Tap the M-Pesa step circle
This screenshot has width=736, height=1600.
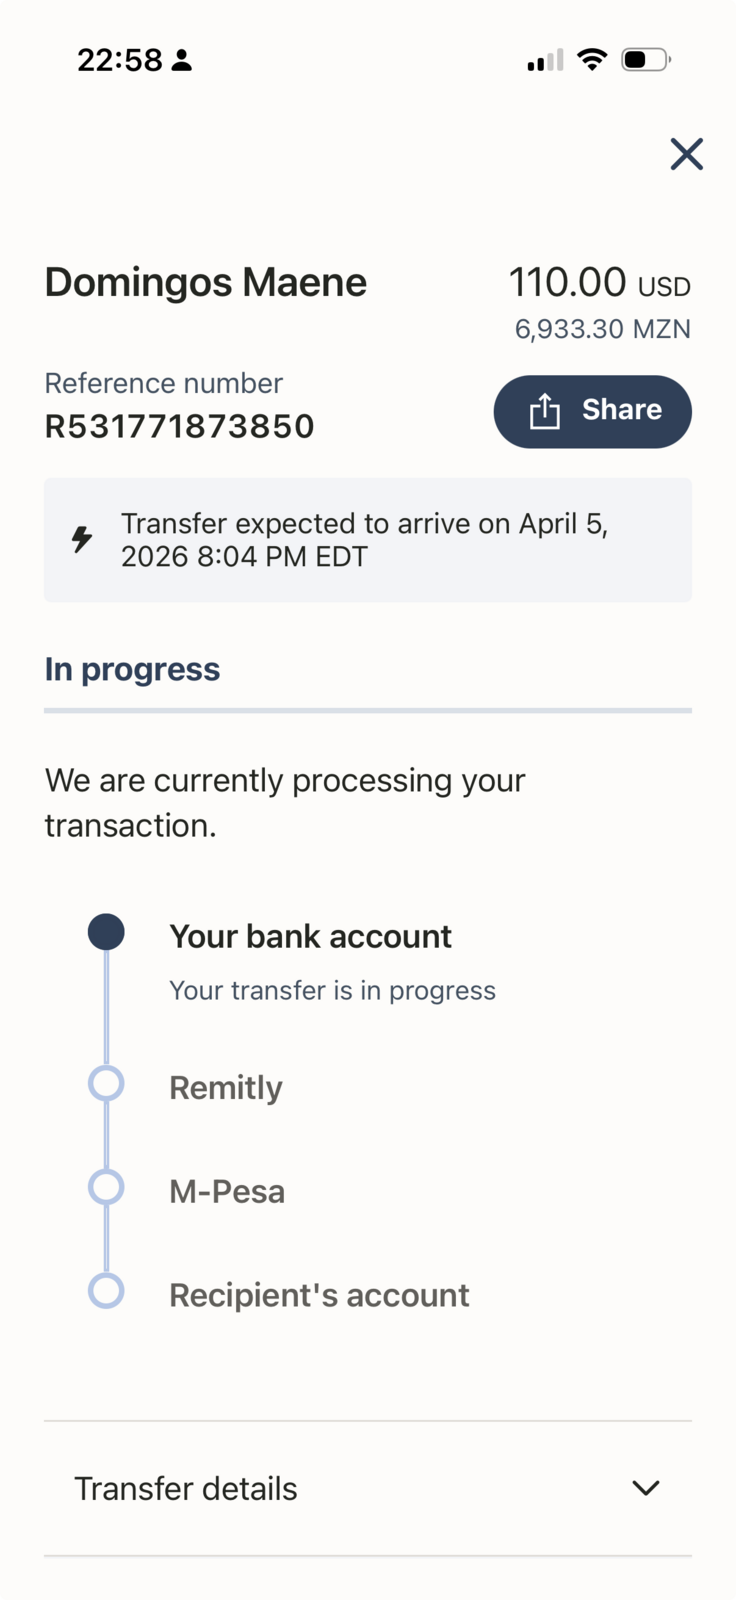[x=106, y=1188]
